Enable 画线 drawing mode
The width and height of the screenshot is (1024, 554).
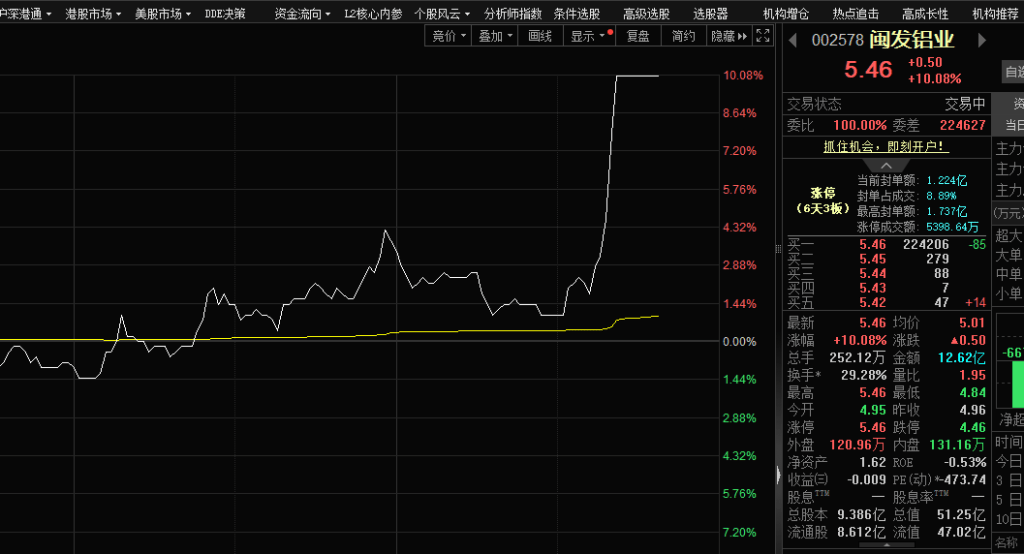540,36
